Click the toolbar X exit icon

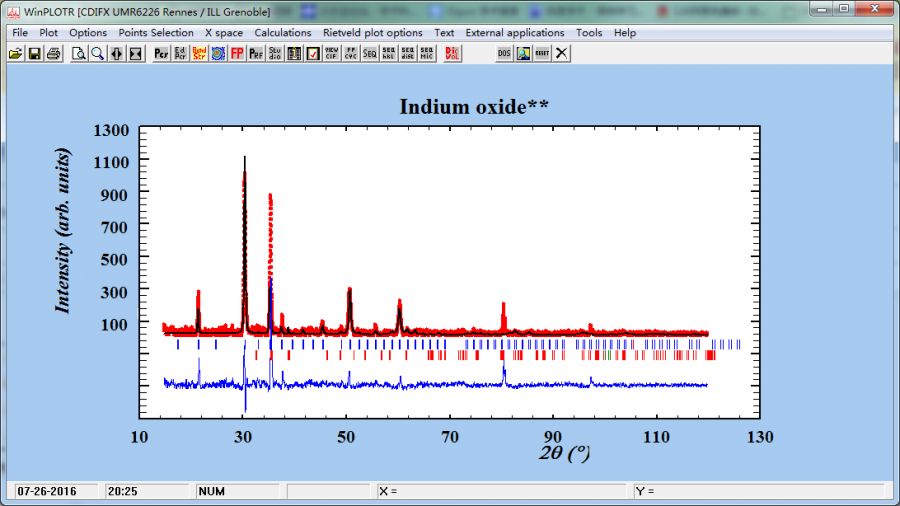pyautogui.click(x=561, y=53)
